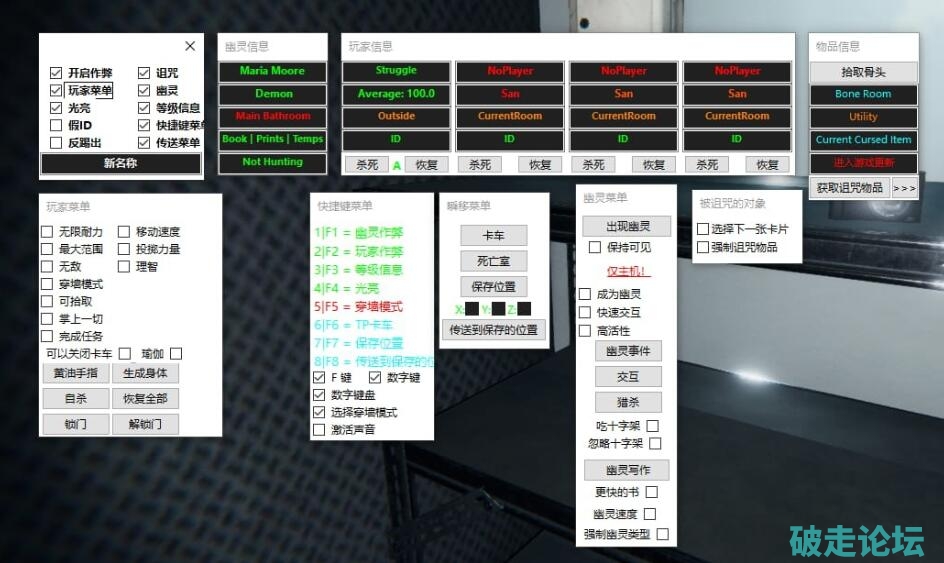Click the 获取诅咒物品 button
944x563 pixels.
pos(849,187)
